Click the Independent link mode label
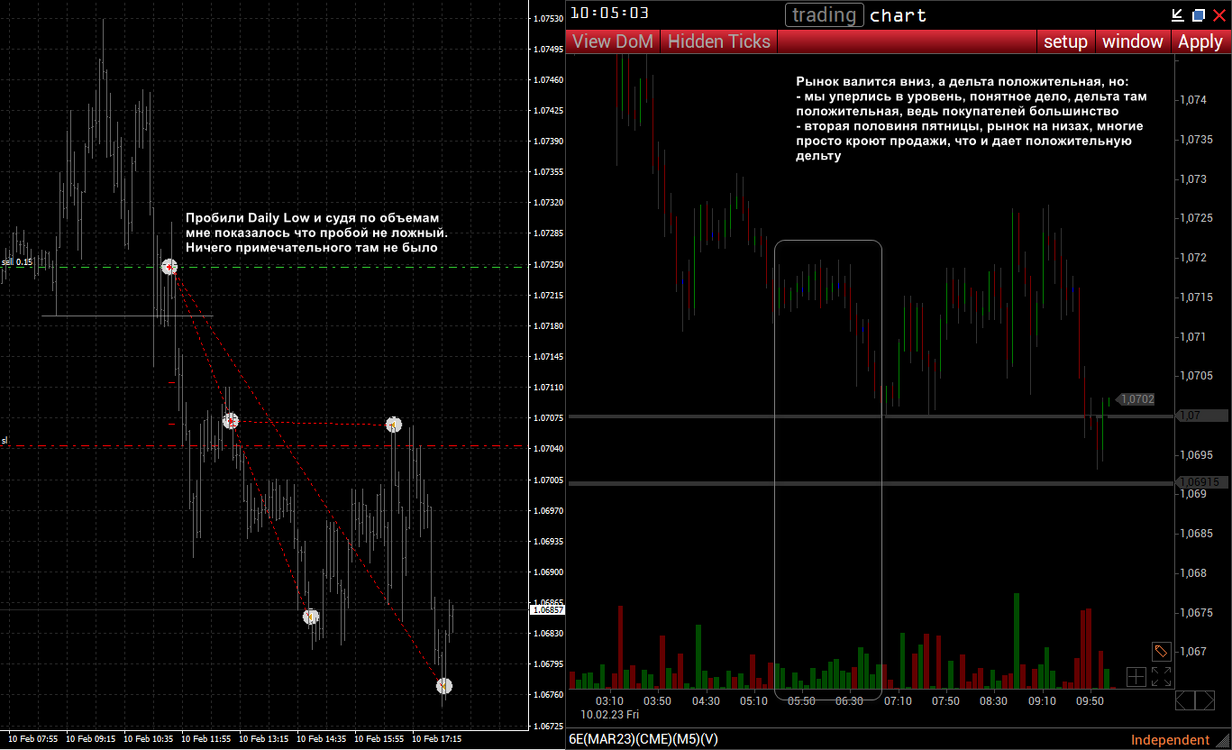The width and height of the screenshot is (1232, 750). click(1170, 740)
